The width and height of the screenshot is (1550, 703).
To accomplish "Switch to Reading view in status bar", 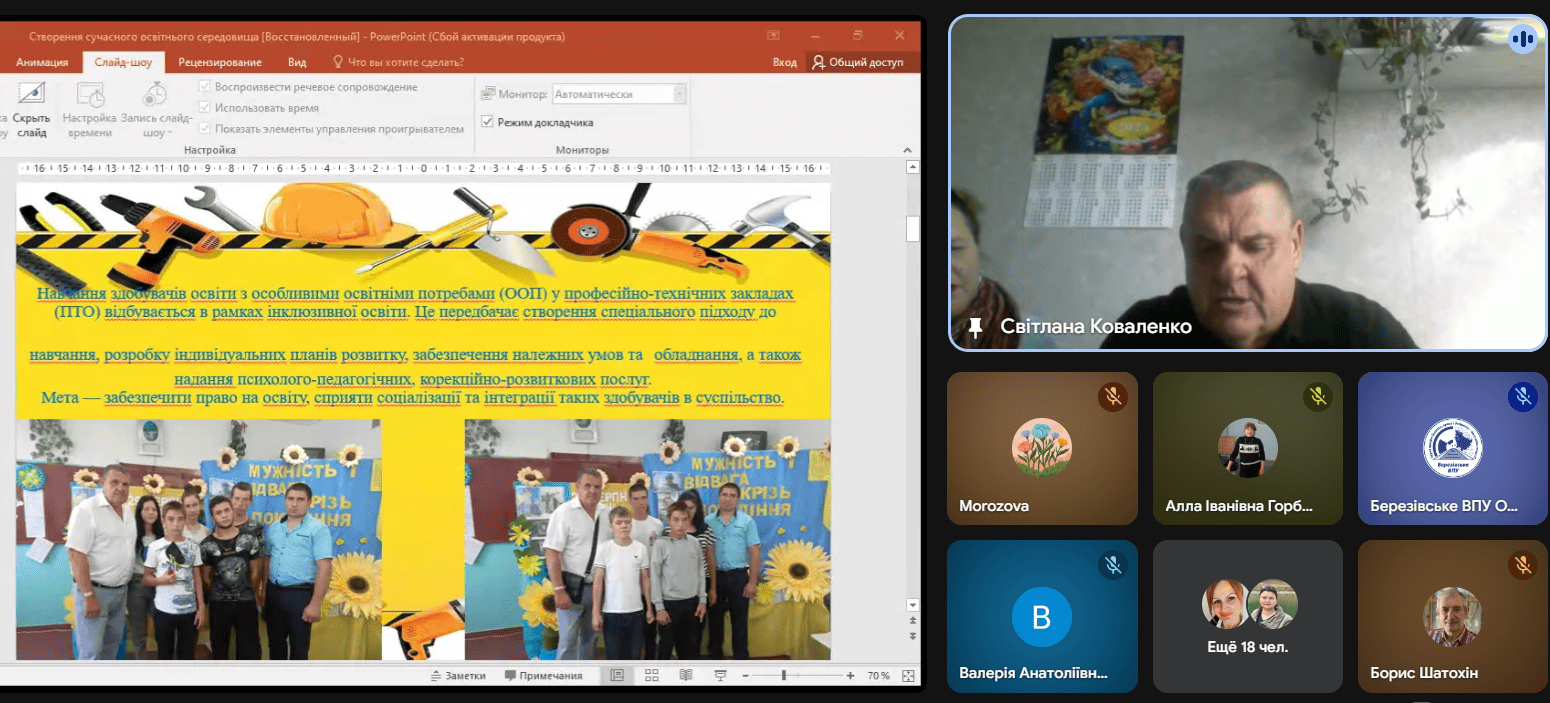I will pos(685,675).
